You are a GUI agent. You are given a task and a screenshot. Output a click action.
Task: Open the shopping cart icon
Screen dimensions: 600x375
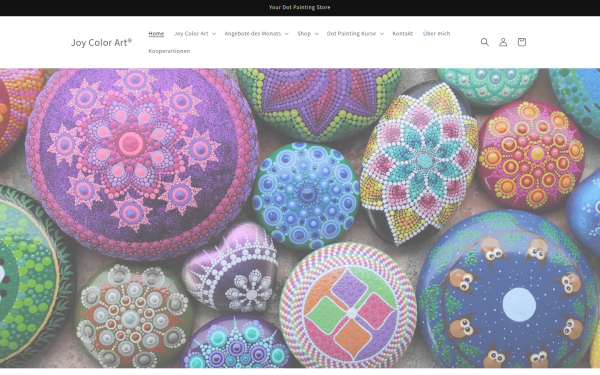522,42
